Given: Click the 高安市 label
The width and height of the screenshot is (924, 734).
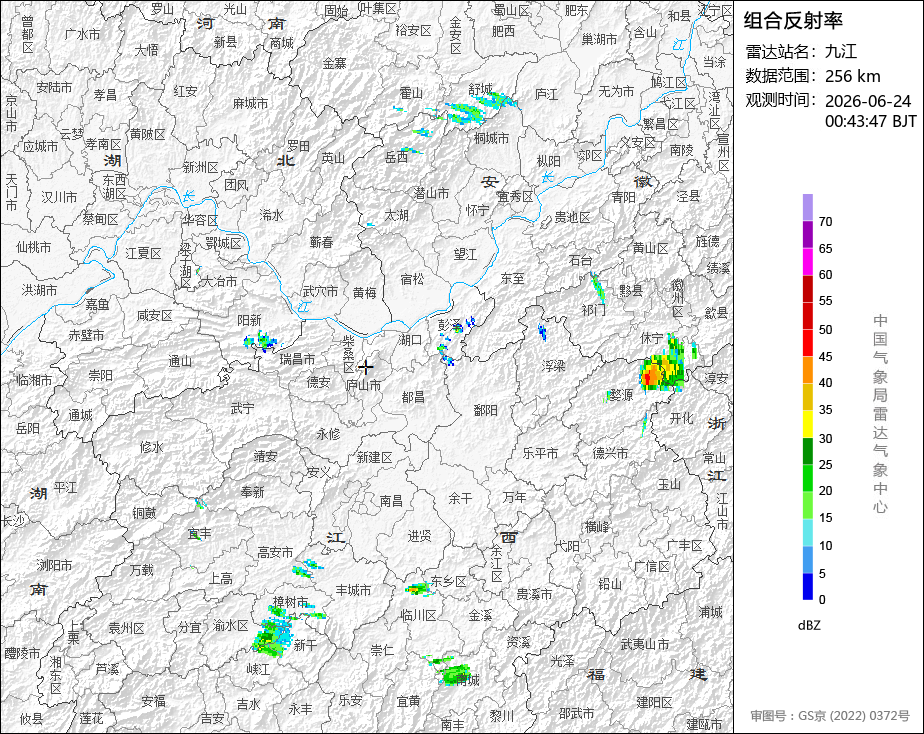Looking at the screenshot, I should [275, 552].
